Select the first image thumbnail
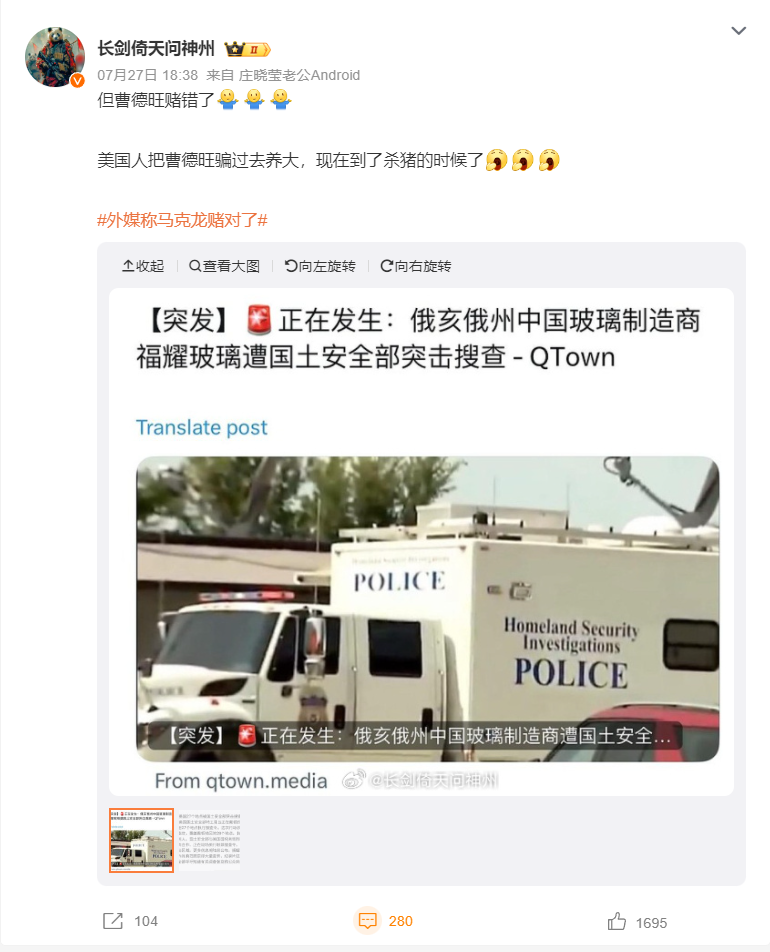770x952 pixels. pos(141,840)
